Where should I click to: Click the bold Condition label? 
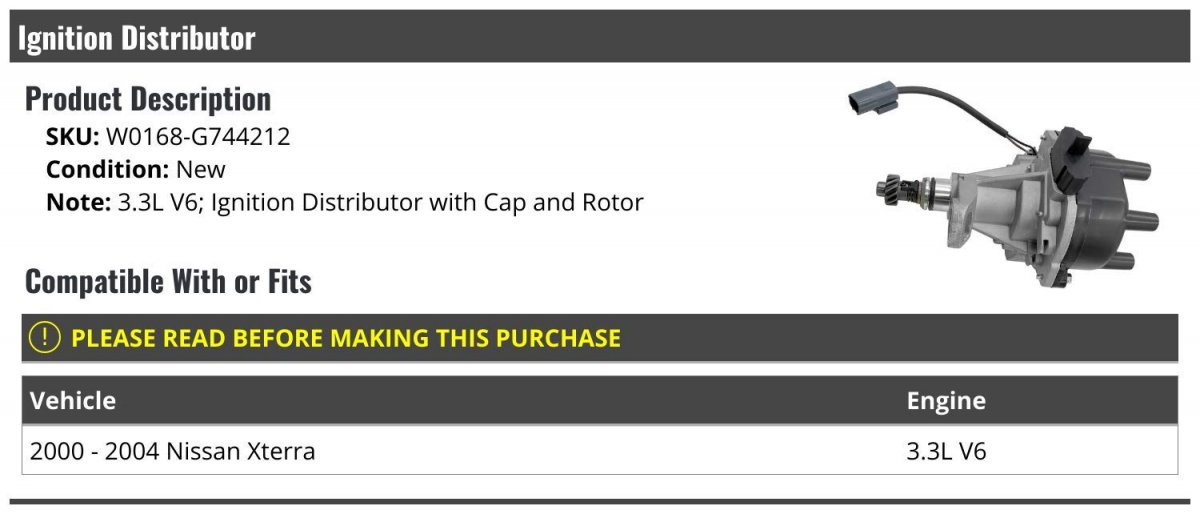[108, 170]
